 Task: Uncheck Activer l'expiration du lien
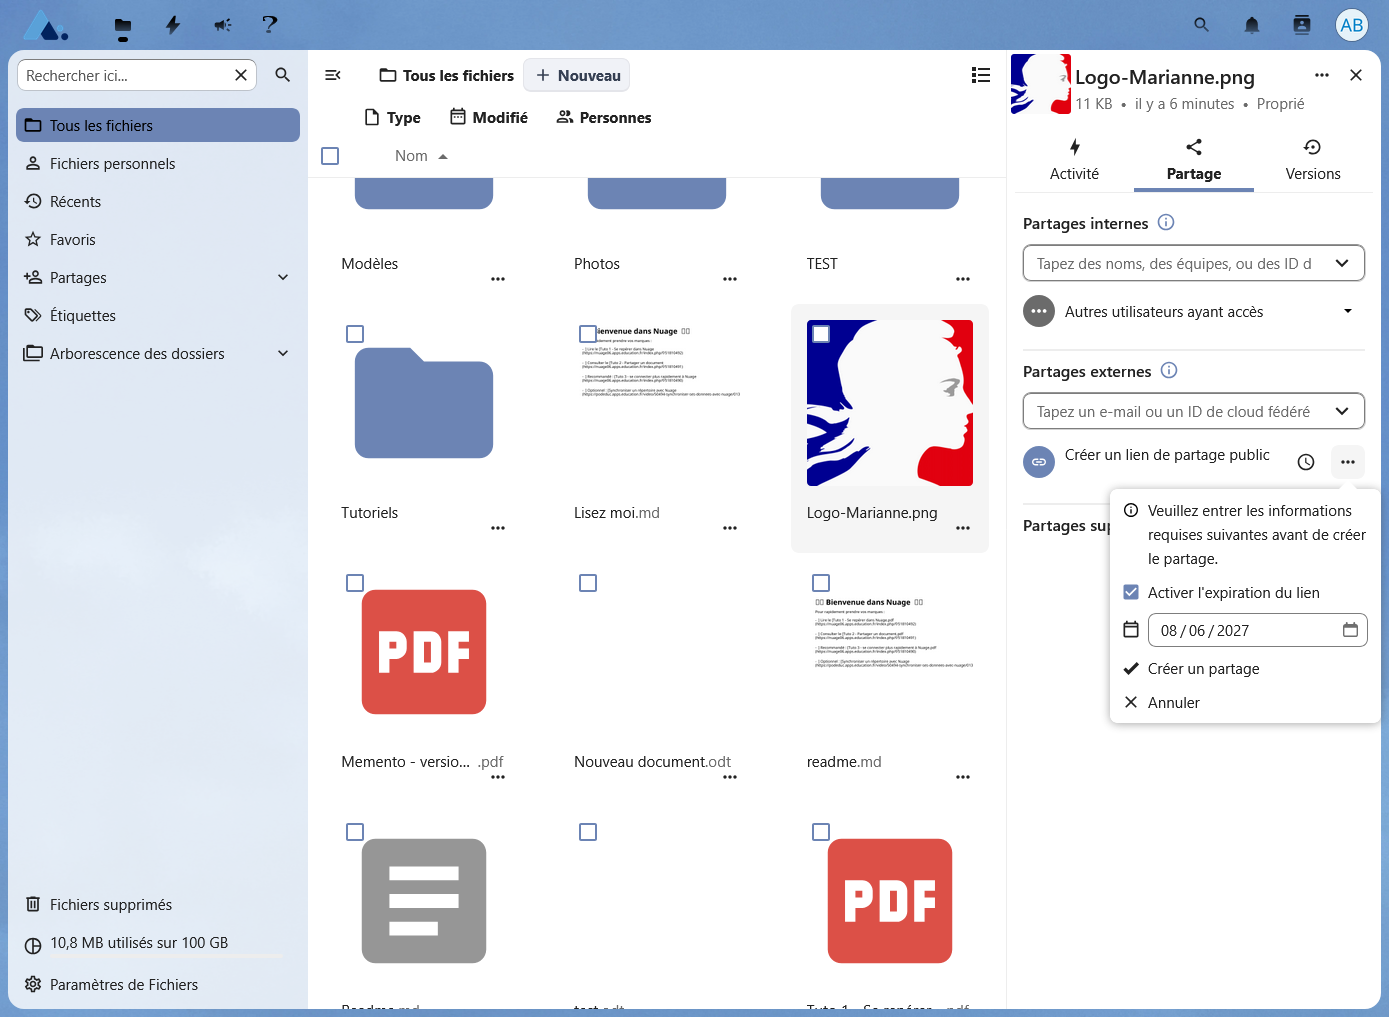pos(1131,592)
